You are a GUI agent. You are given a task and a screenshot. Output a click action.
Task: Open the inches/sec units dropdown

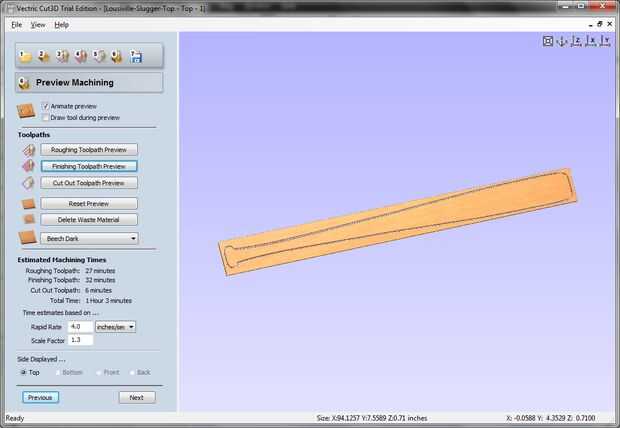coord(115,327)
